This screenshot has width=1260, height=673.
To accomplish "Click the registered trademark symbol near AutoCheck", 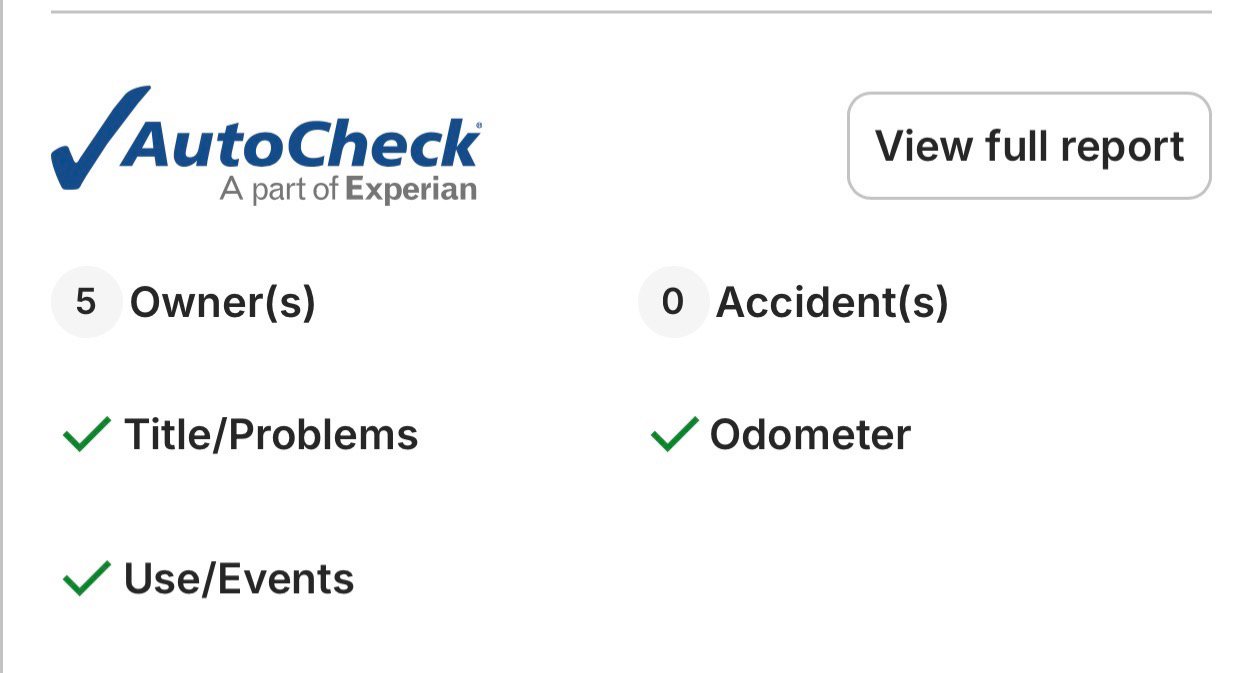I will [x=477, y=125].
